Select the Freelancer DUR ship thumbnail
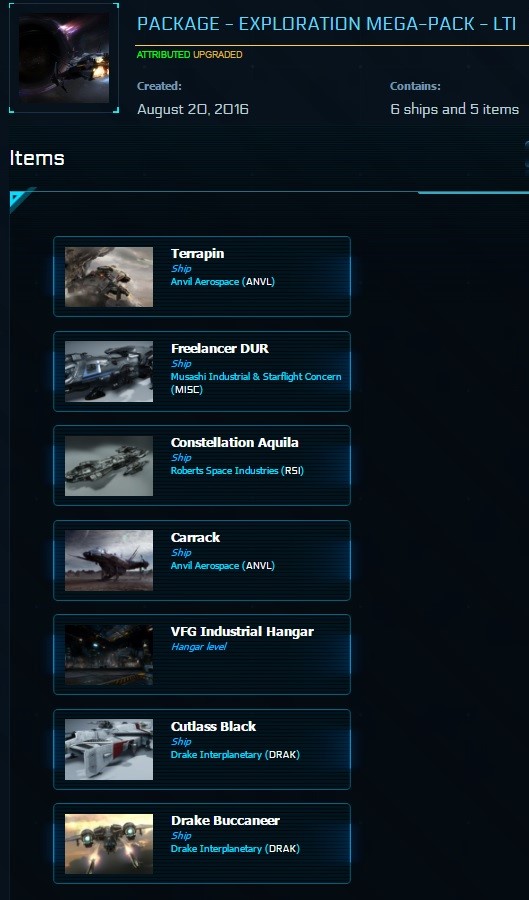 coord(109,371)
